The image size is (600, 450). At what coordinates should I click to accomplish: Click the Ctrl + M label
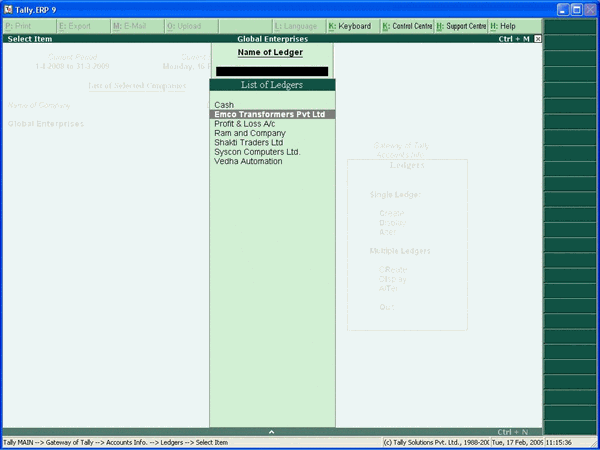pos(514,39)
